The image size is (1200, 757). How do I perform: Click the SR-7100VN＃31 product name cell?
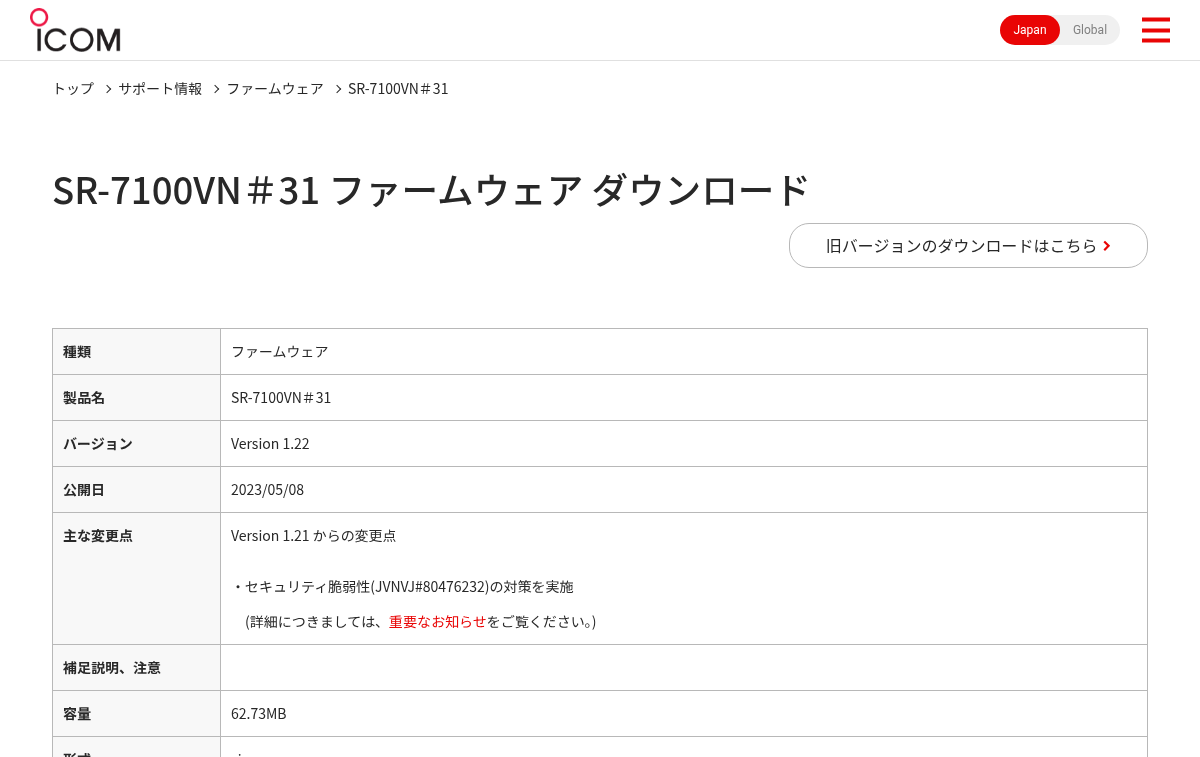click(684, 398)
